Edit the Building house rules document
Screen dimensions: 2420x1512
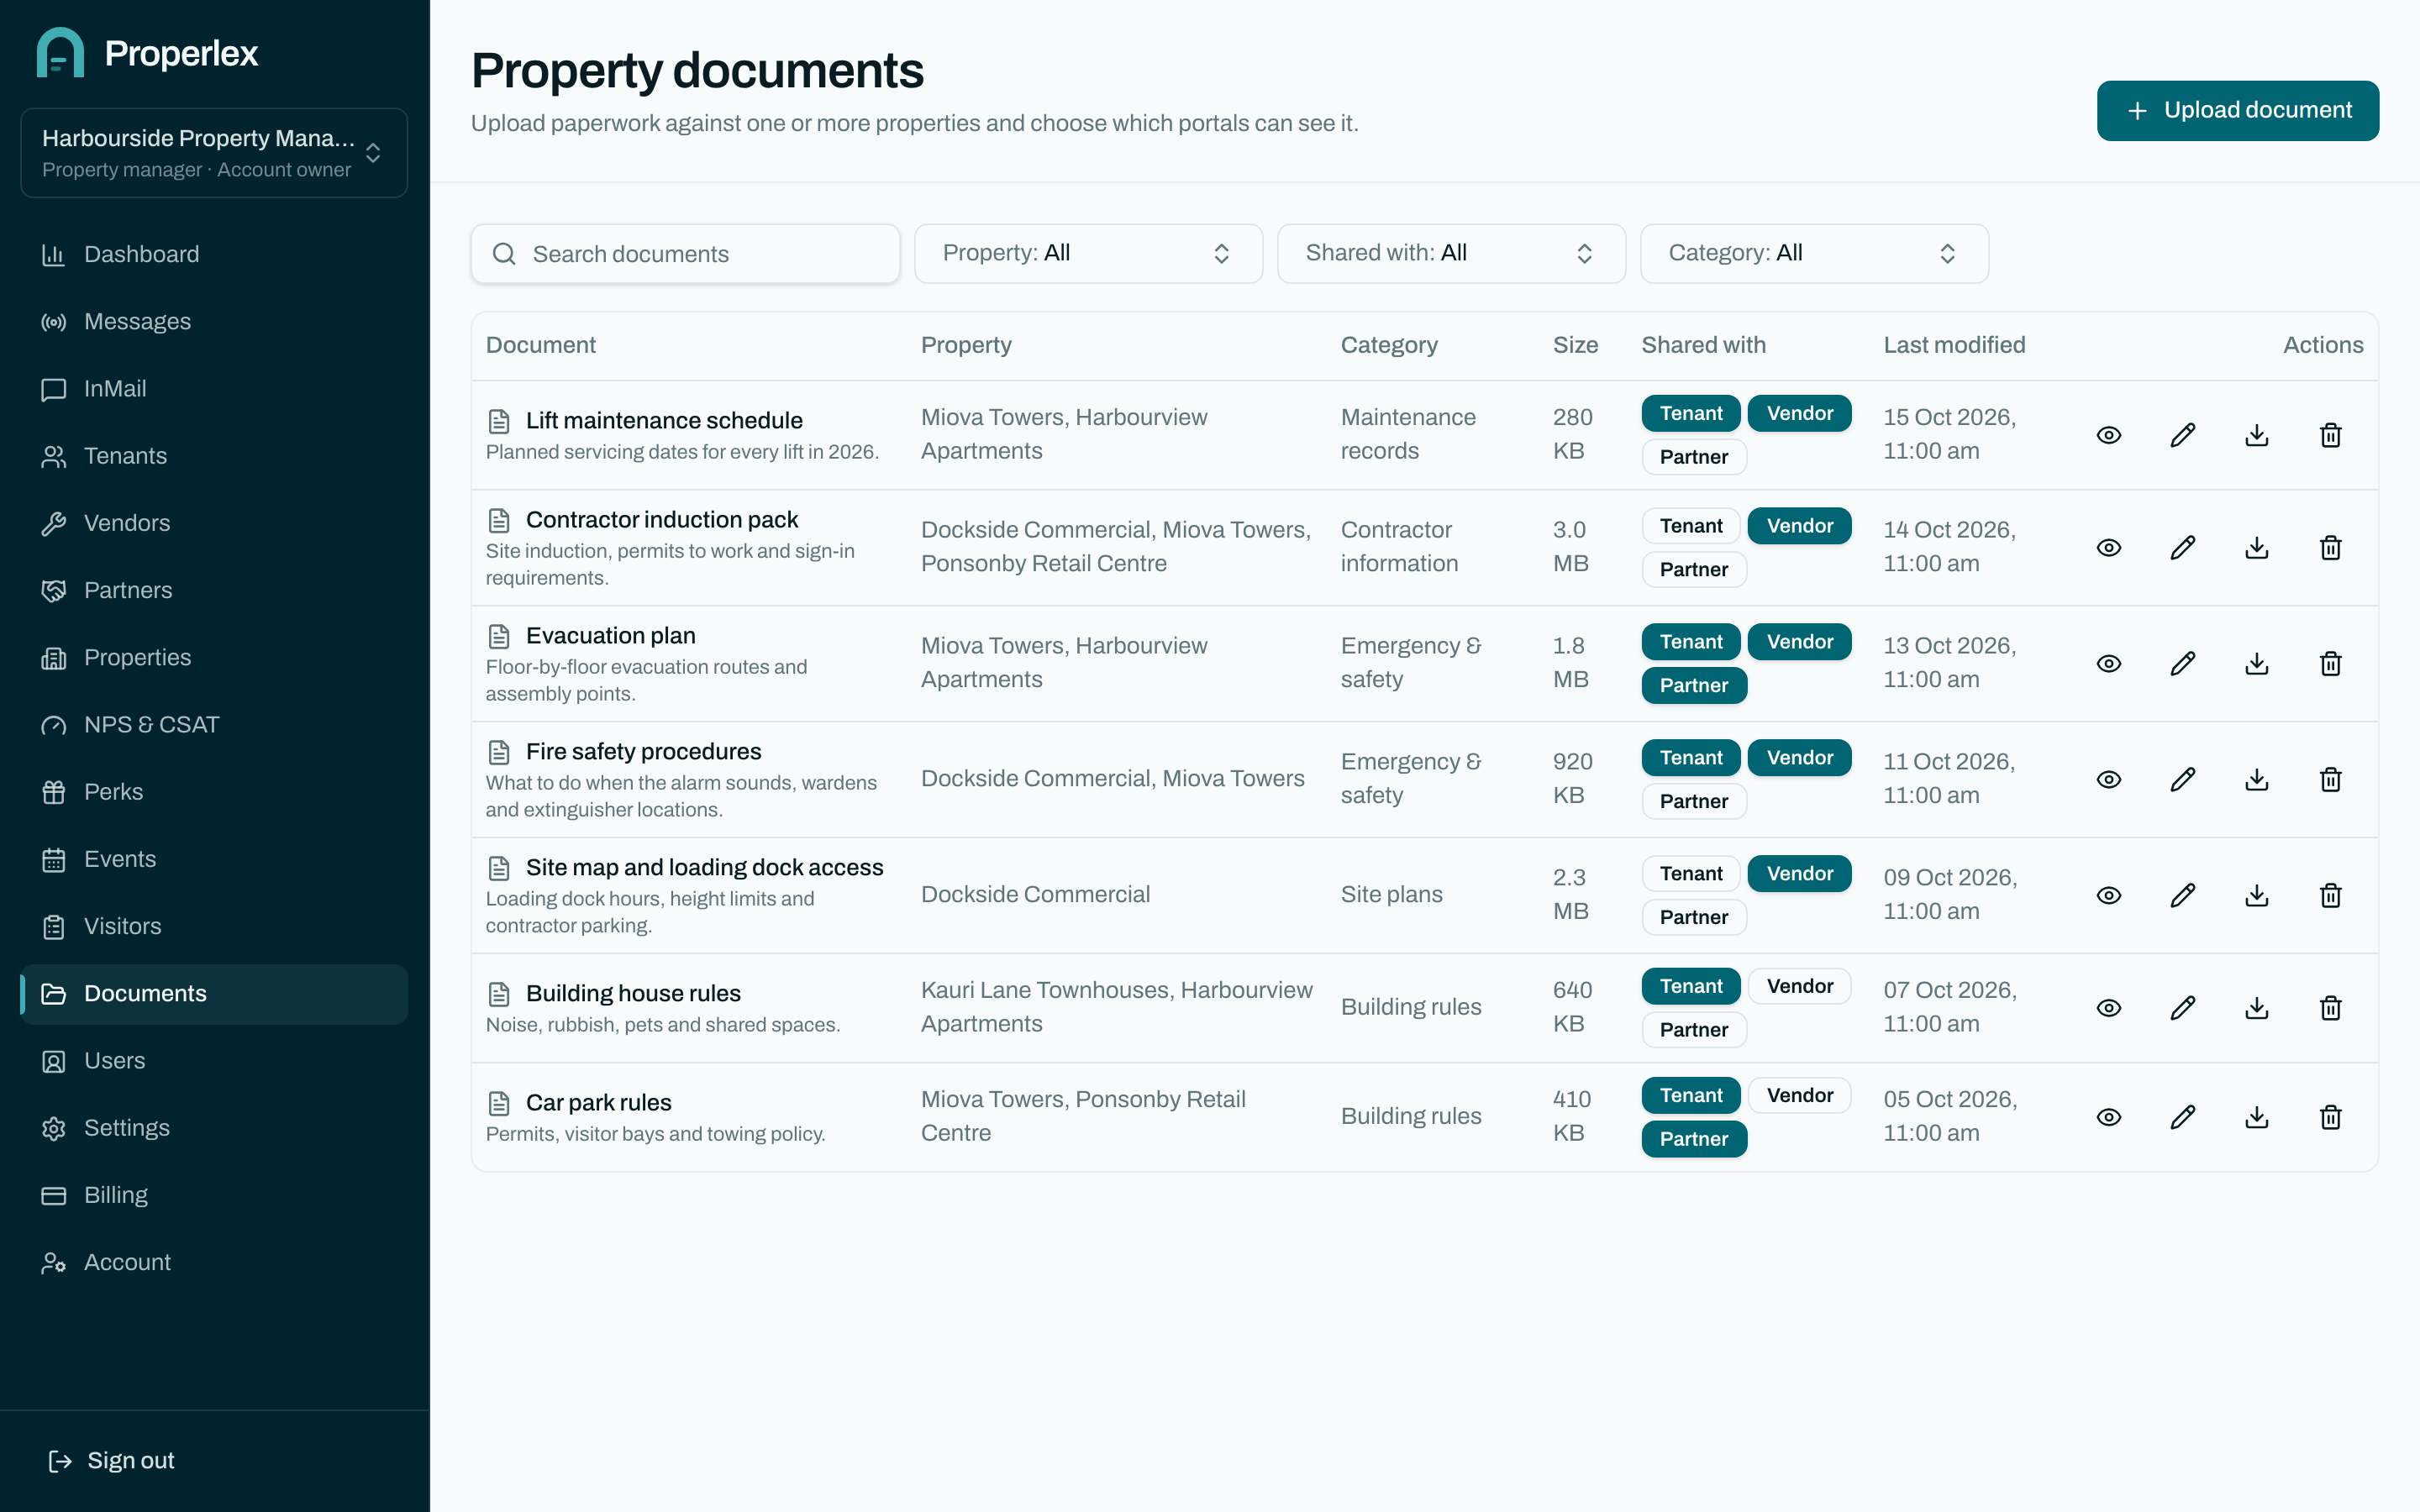[2182, 1008]
